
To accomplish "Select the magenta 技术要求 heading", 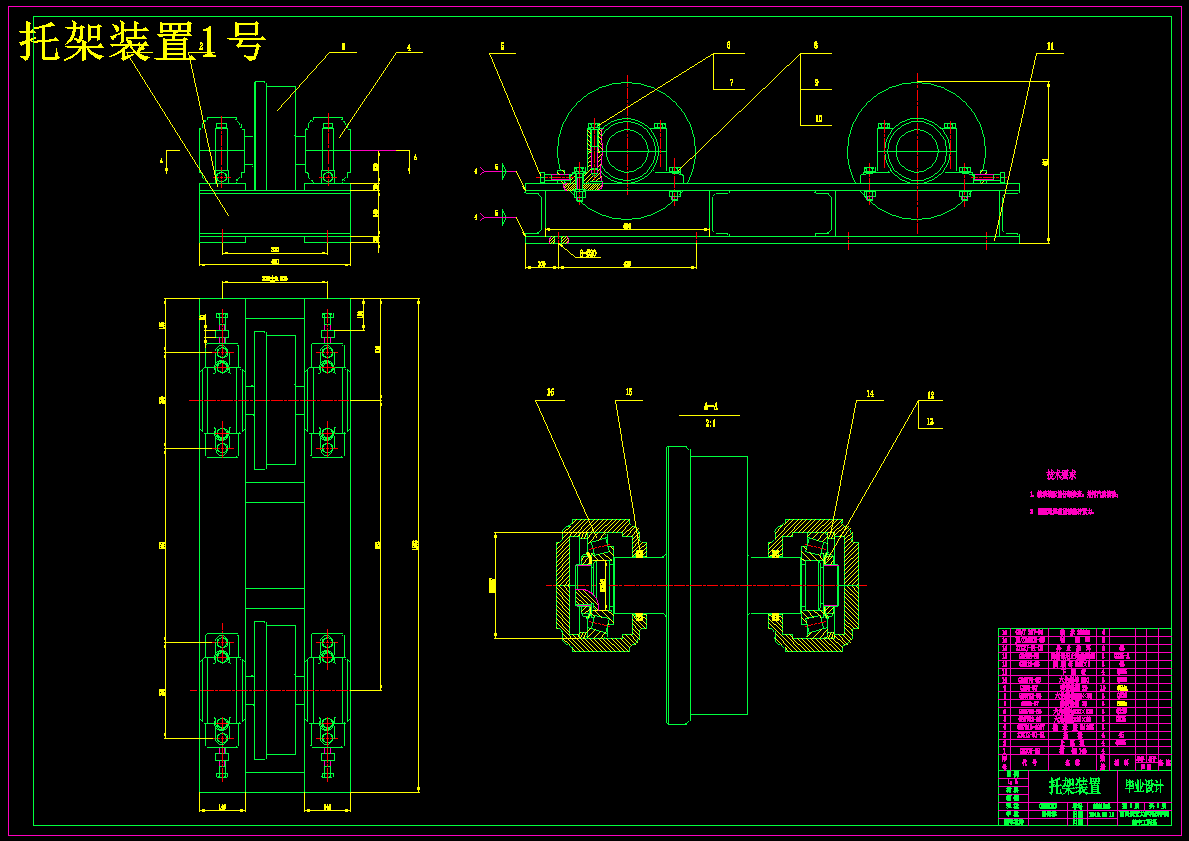I will click(x=1061, y=475).
